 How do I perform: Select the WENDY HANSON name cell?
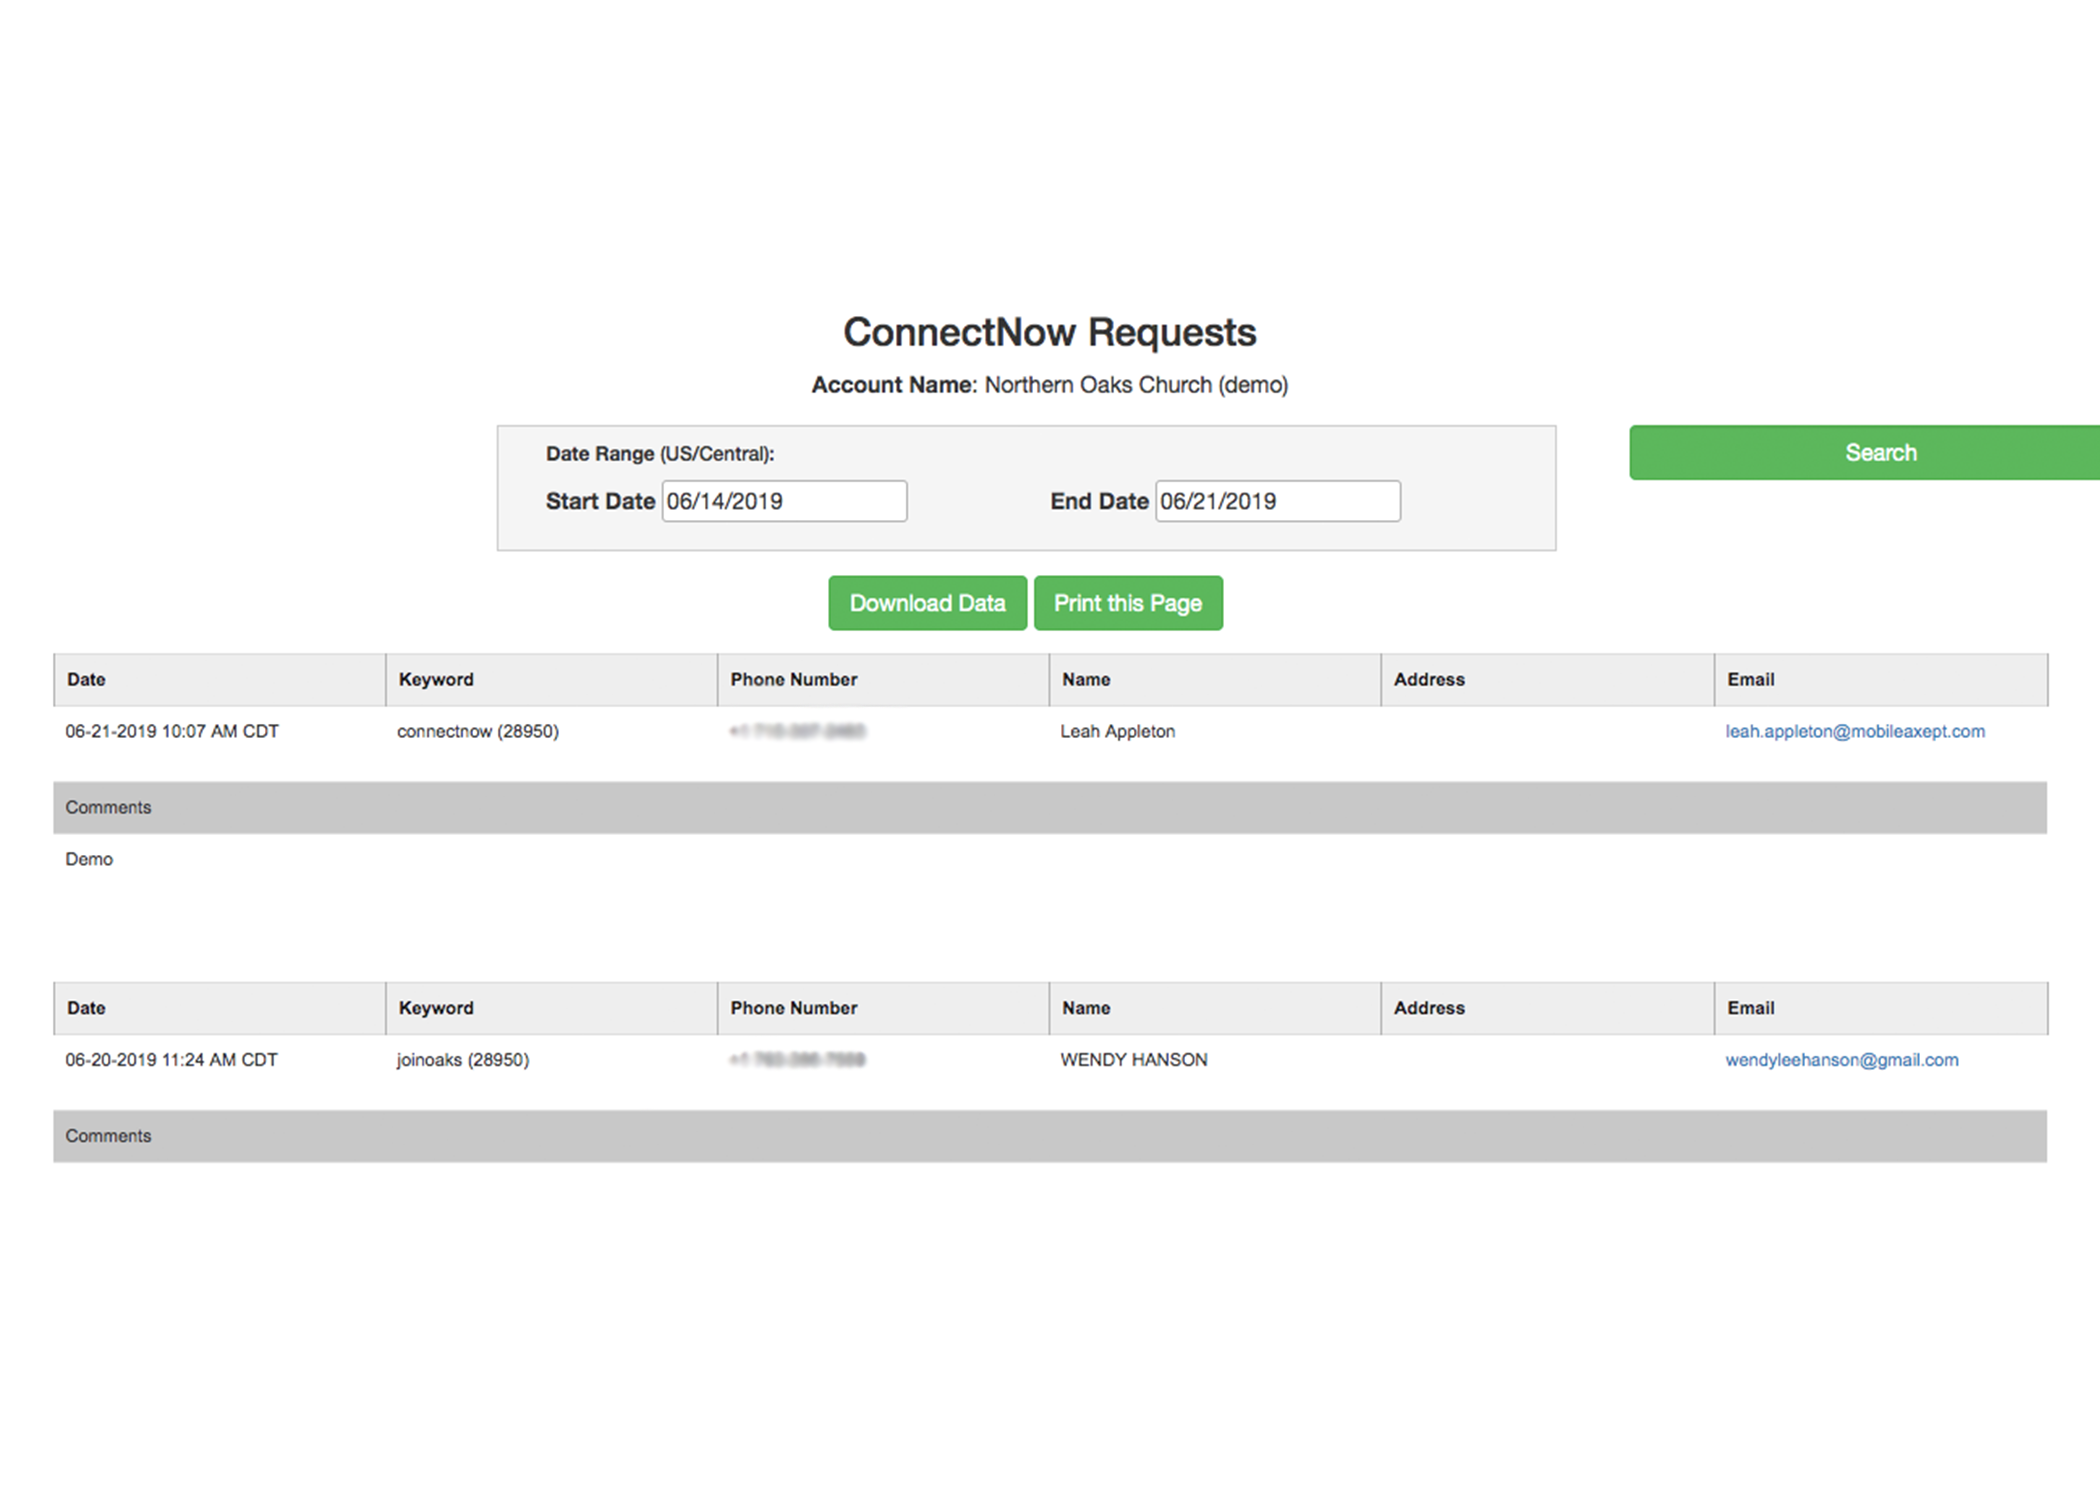pos(1133,1060)
